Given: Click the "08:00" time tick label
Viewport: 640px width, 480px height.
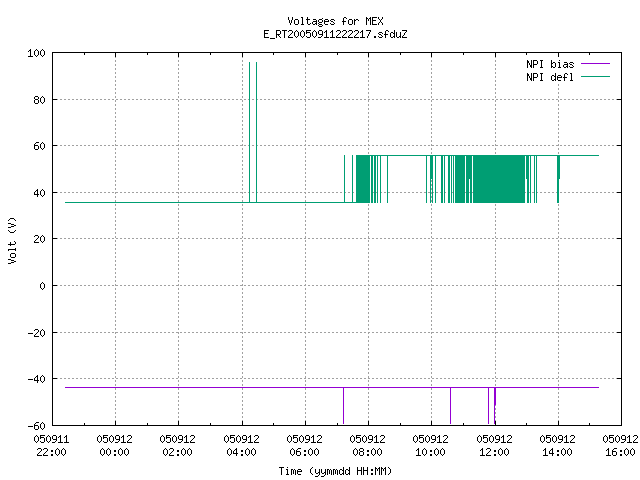Looking at the screenshot, I should (x=368, y=452).
